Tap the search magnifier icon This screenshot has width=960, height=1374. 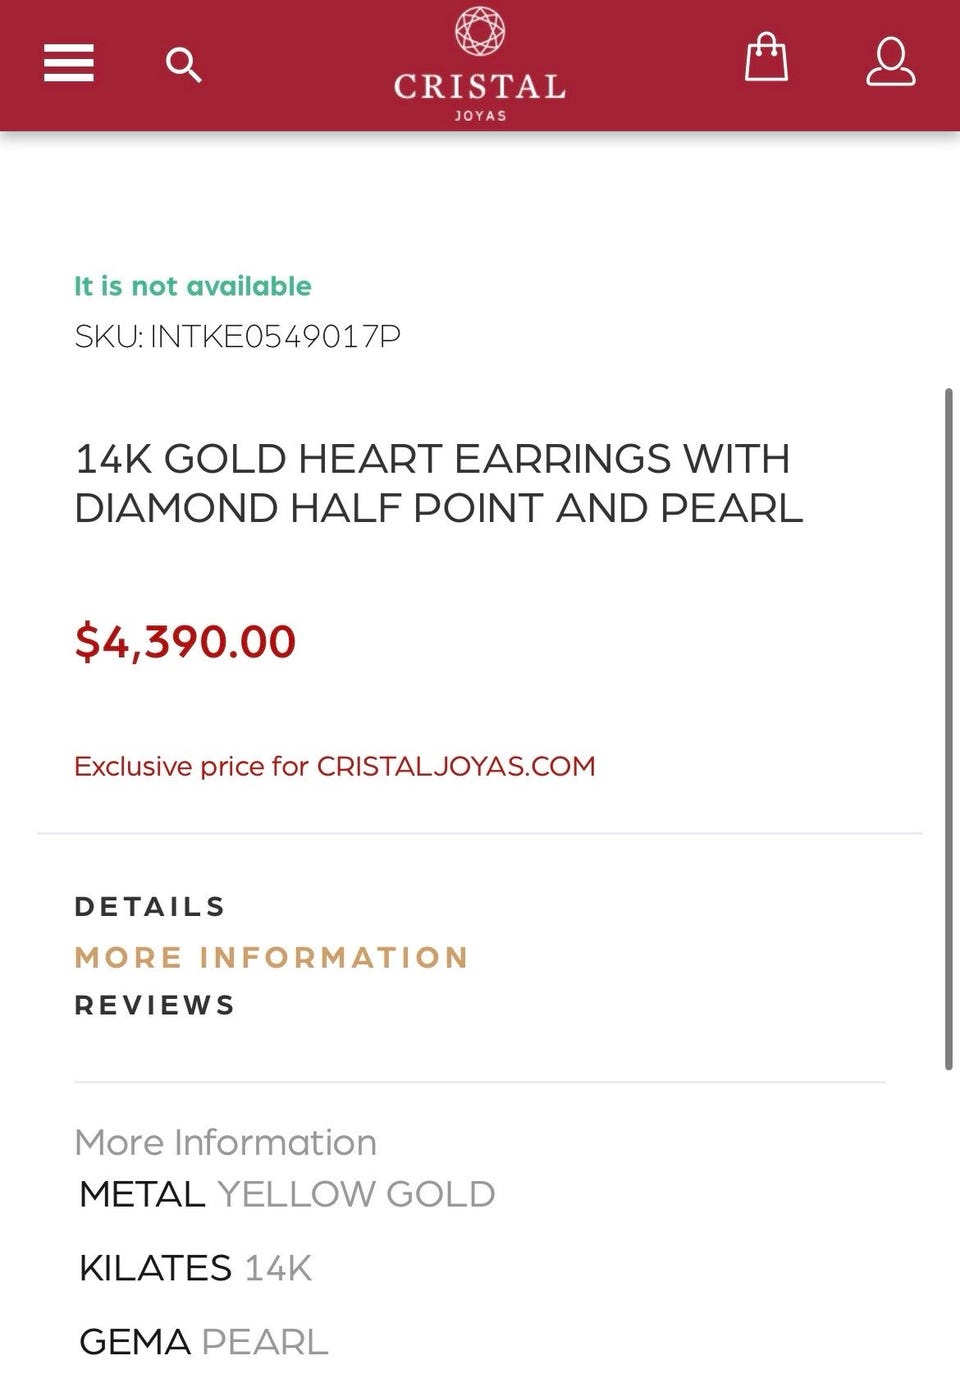(183, 65)
